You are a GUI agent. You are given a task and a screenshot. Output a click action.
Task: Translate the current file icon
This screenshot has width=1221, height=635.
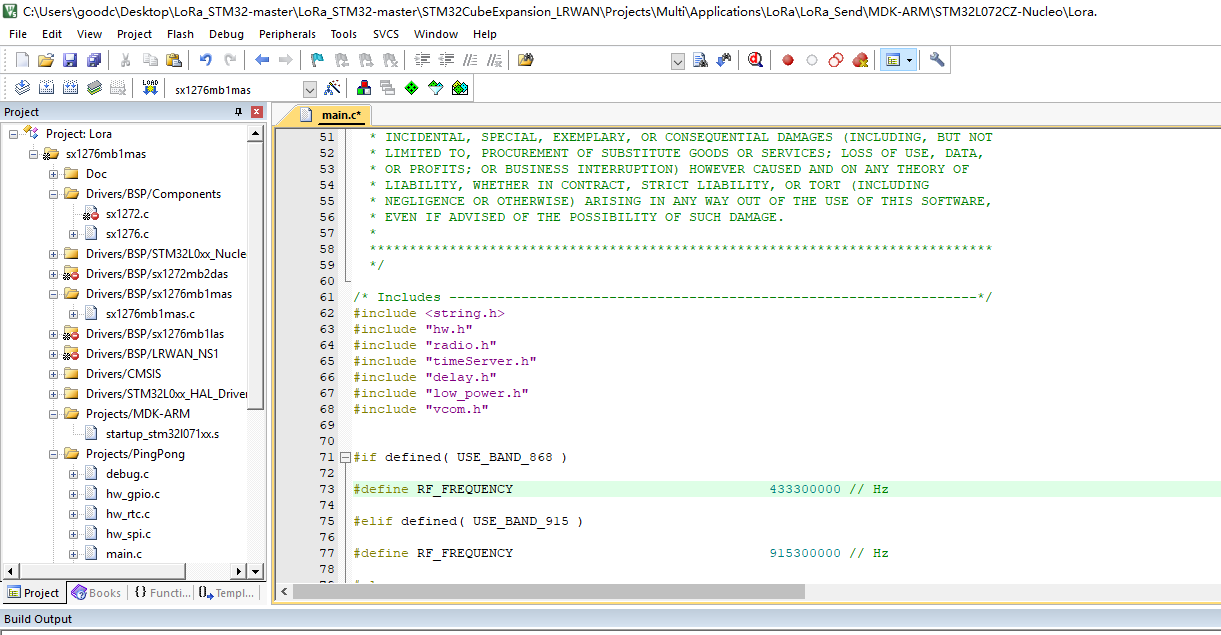[22, 88]
